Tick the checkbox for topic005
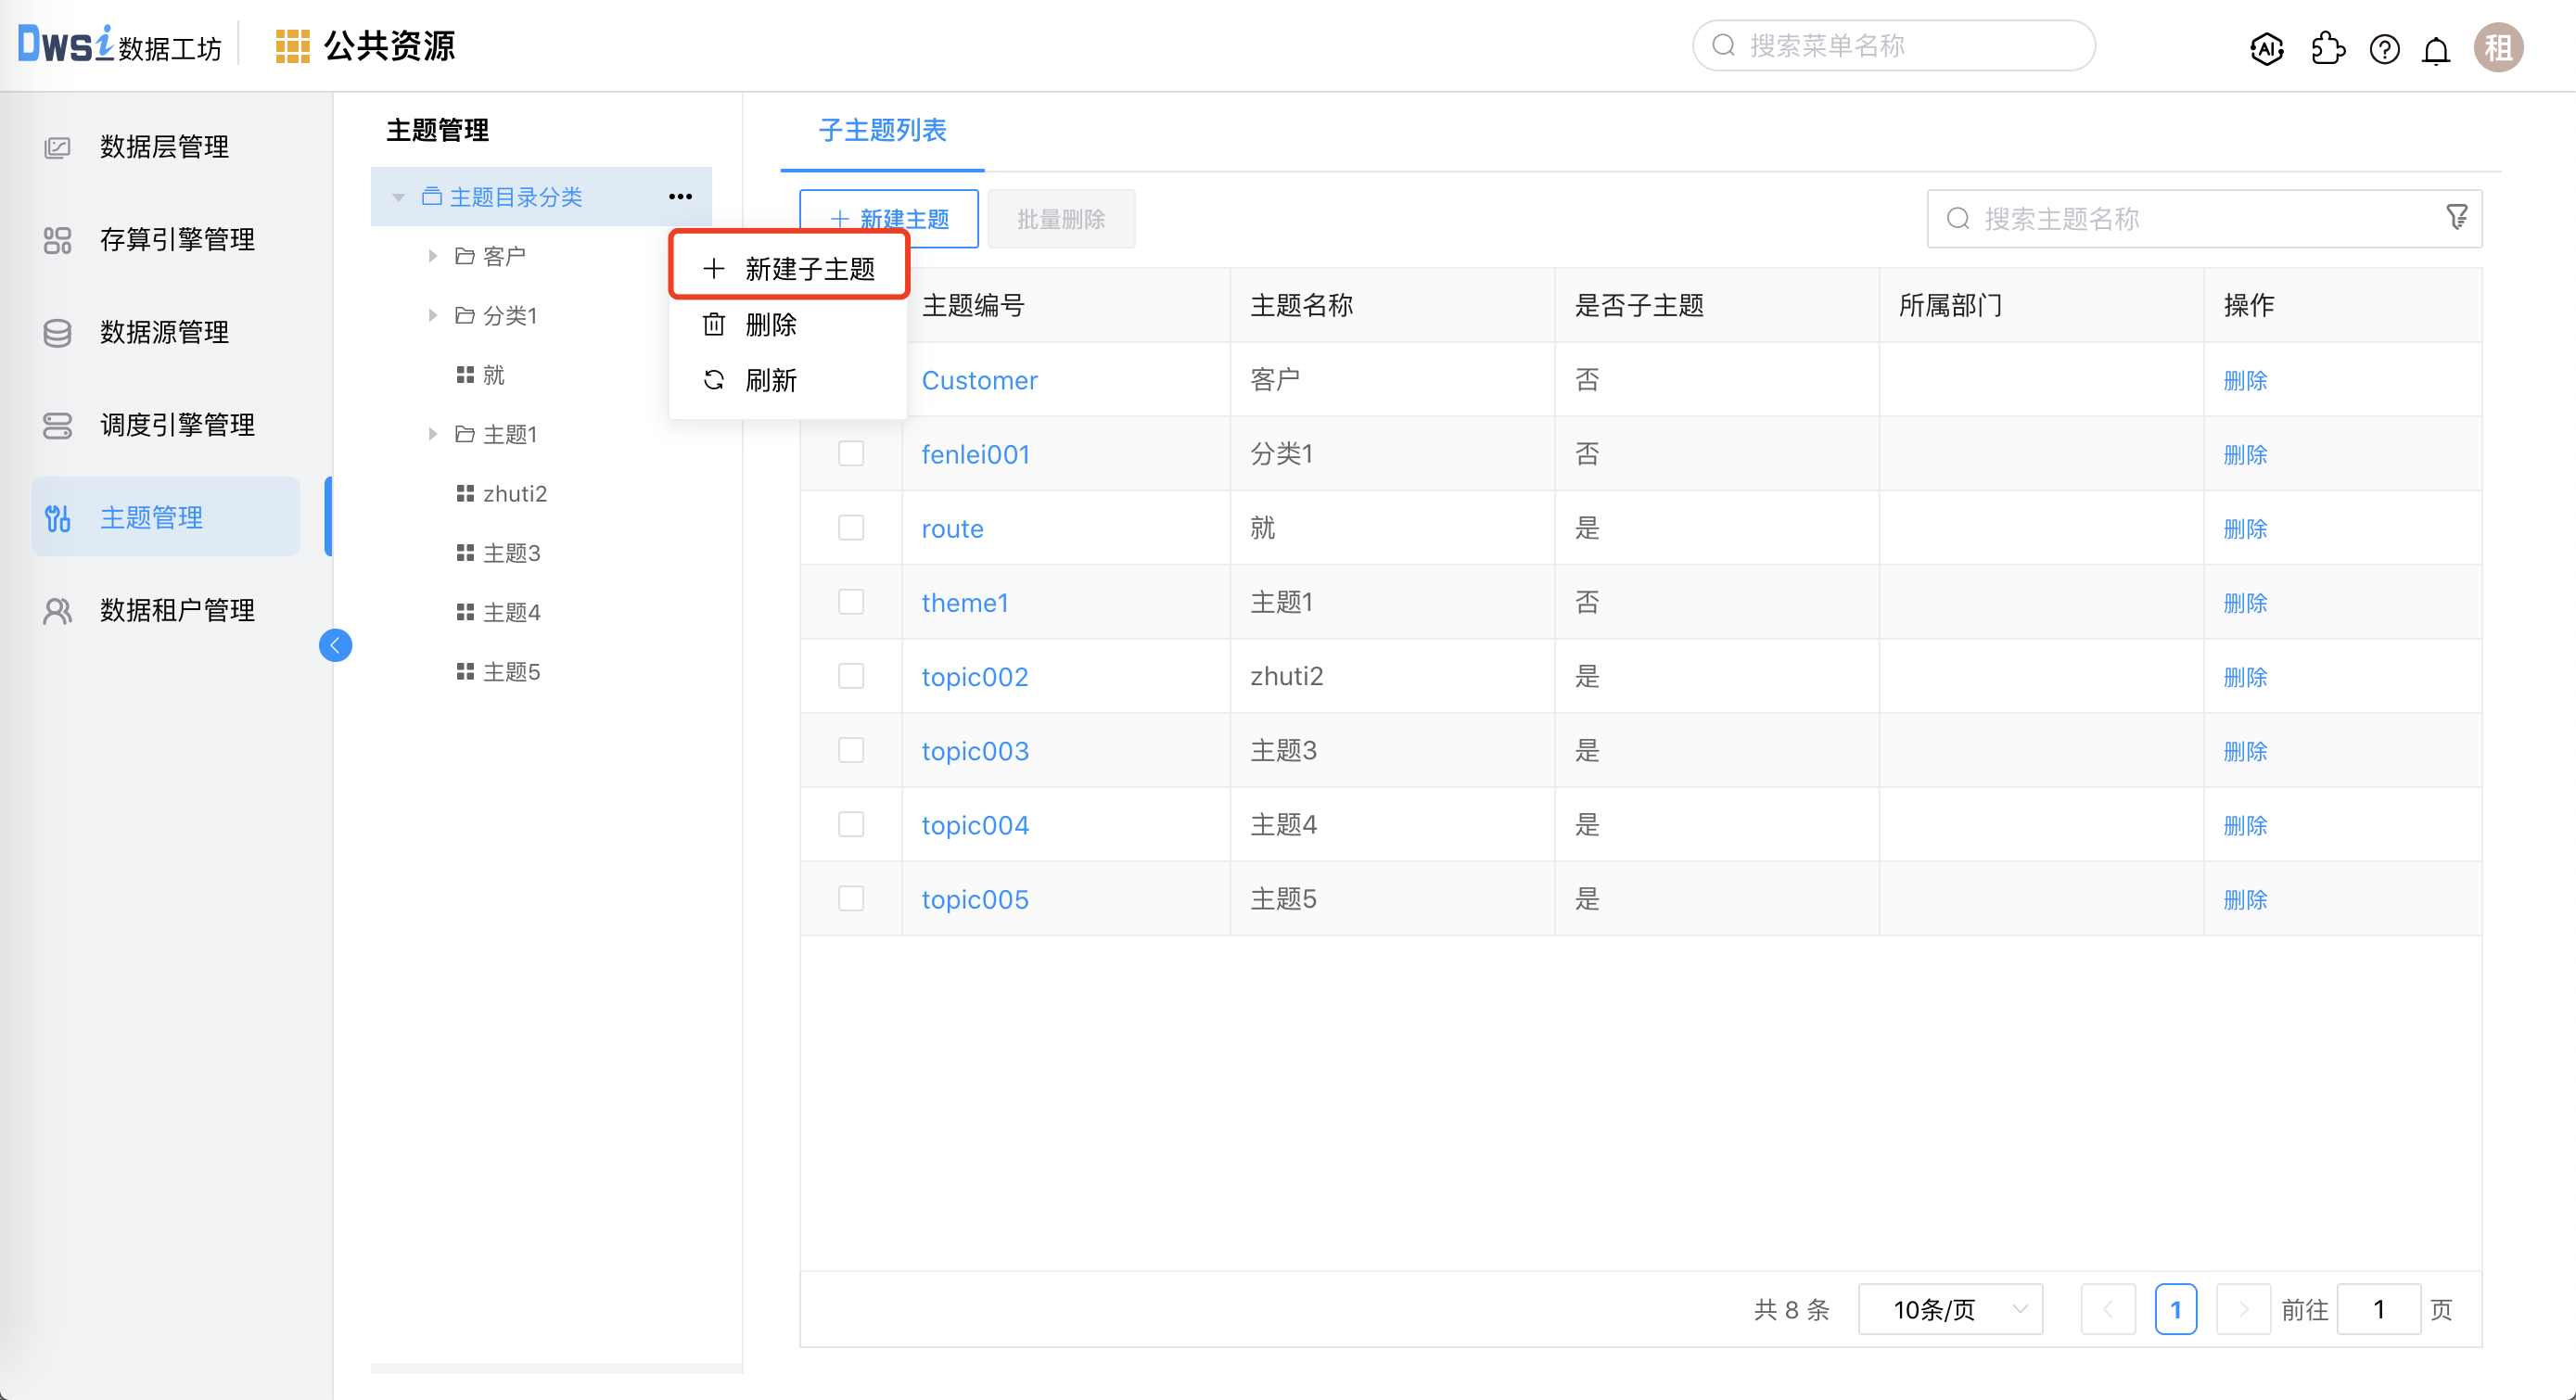 851,898
